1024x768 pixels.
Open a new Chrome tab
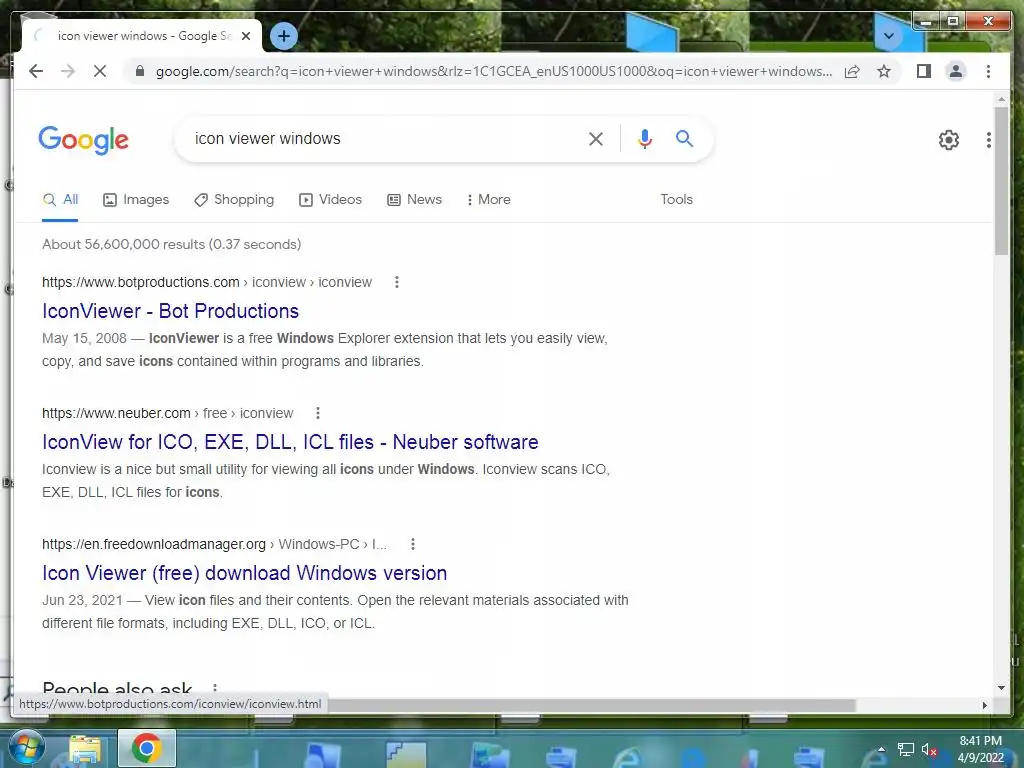coord(283,36)
